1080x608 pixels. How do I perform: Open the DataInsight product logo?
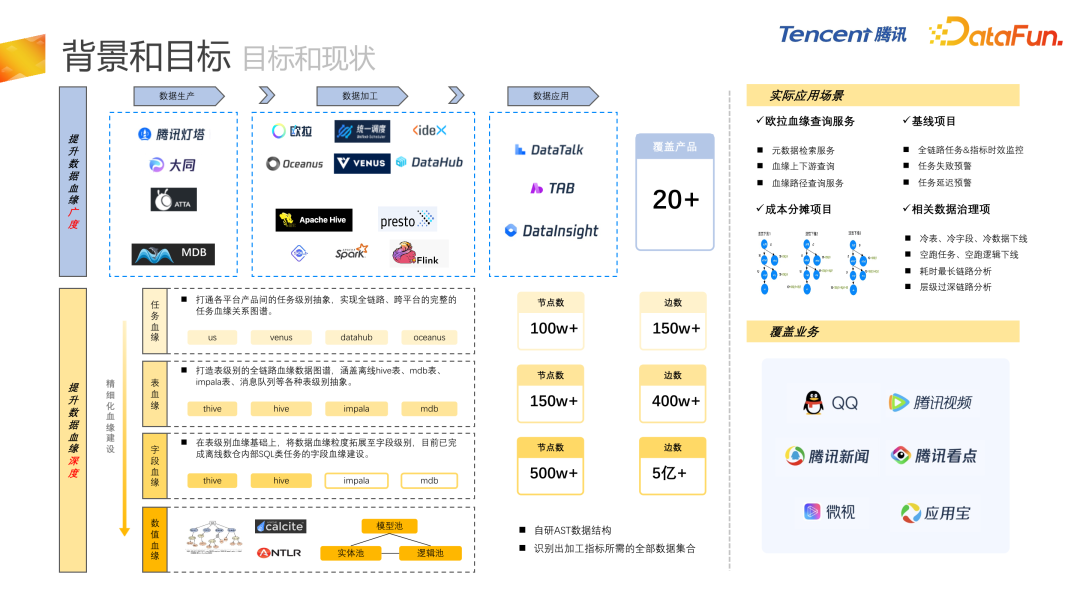tap(552, 231)
